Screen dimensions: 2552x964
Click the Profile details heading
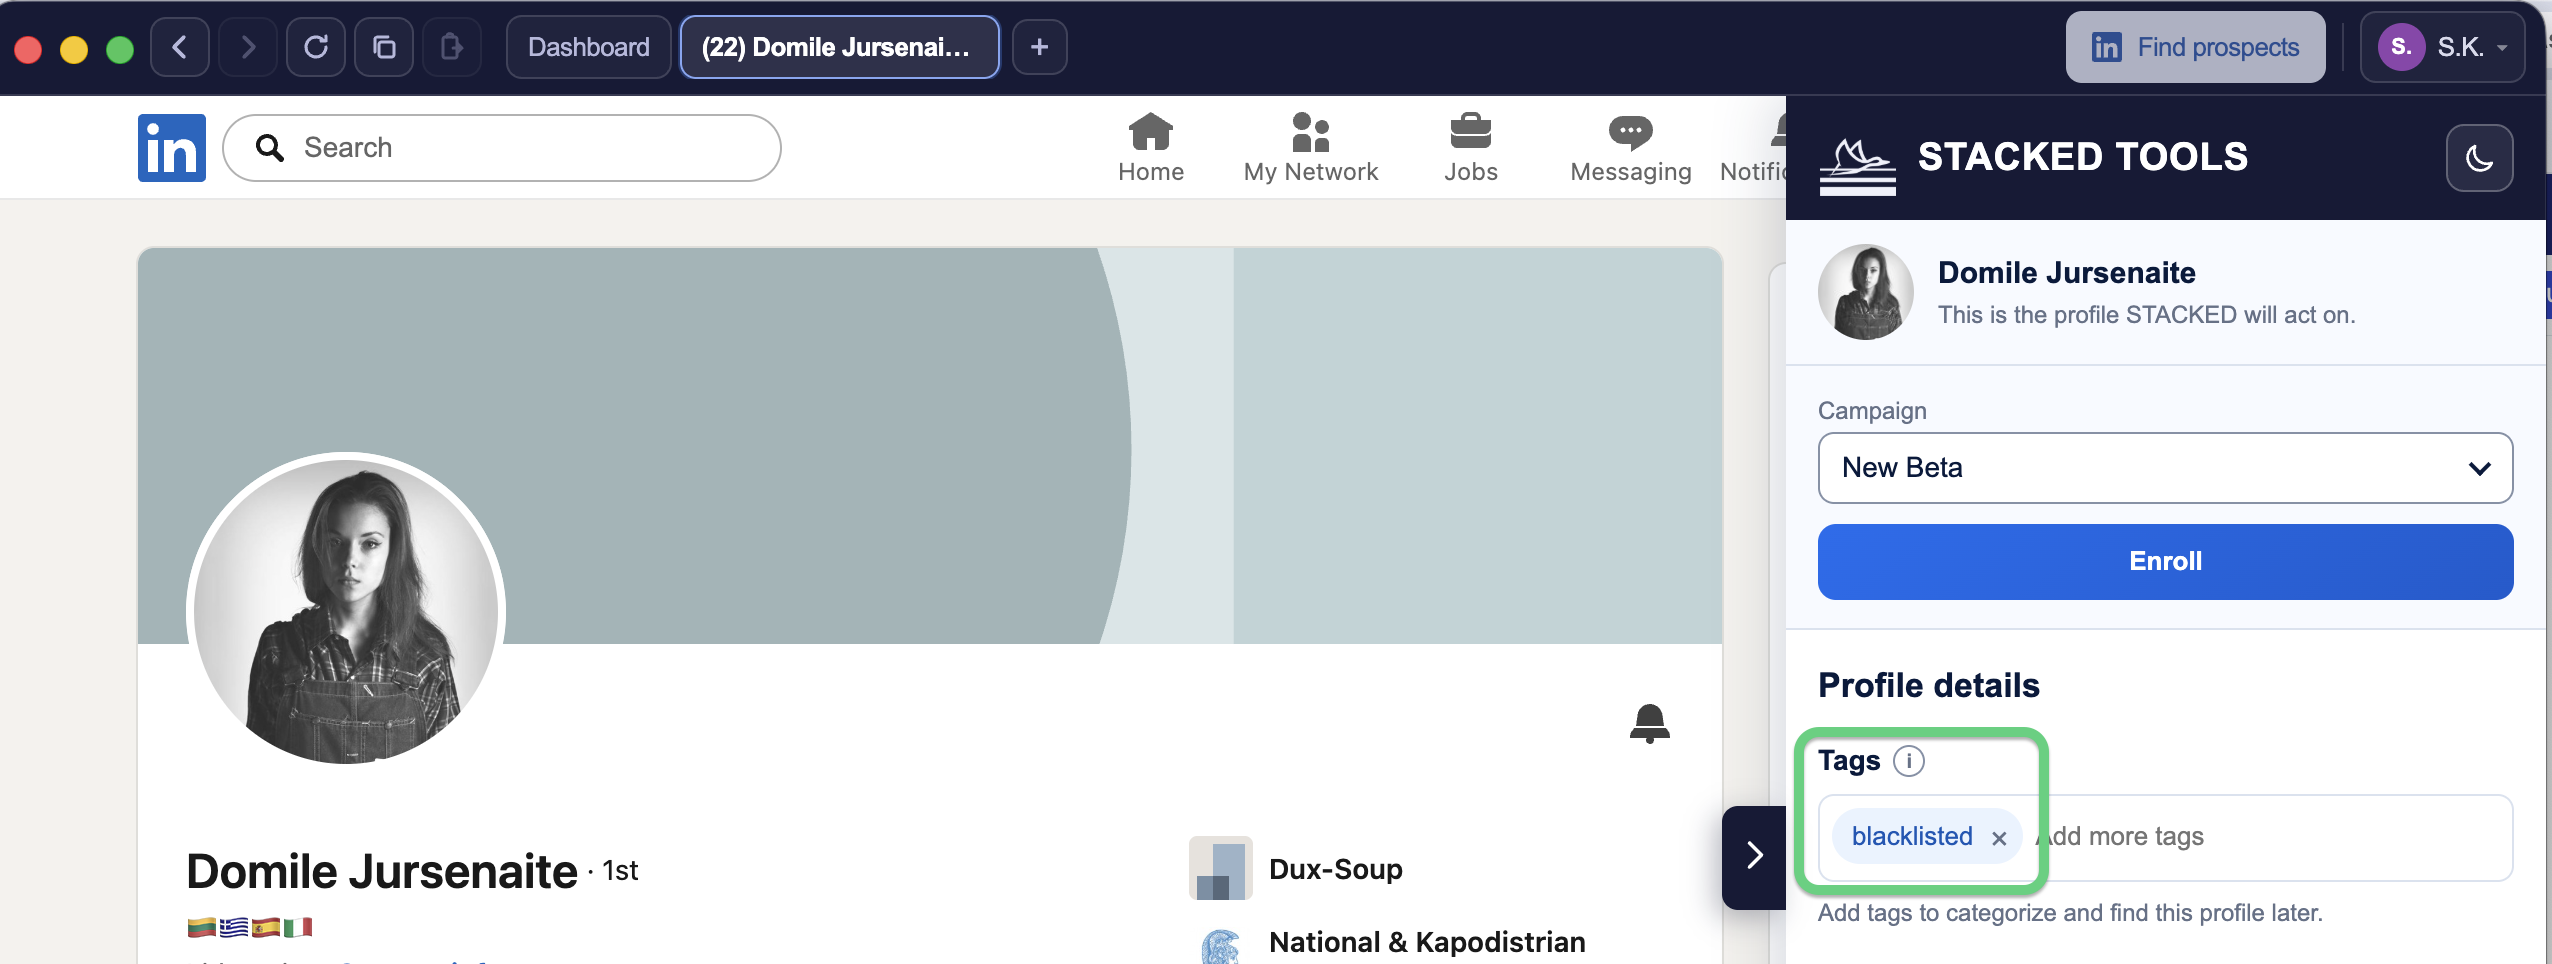[x=1929, y=686]
